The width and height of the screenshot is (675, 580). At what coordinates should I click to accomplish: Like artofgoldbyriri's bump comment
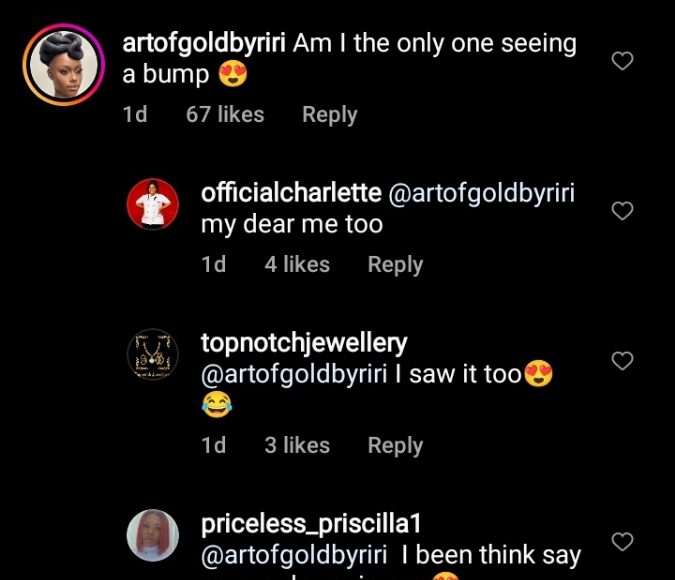(x=622, y=61)
